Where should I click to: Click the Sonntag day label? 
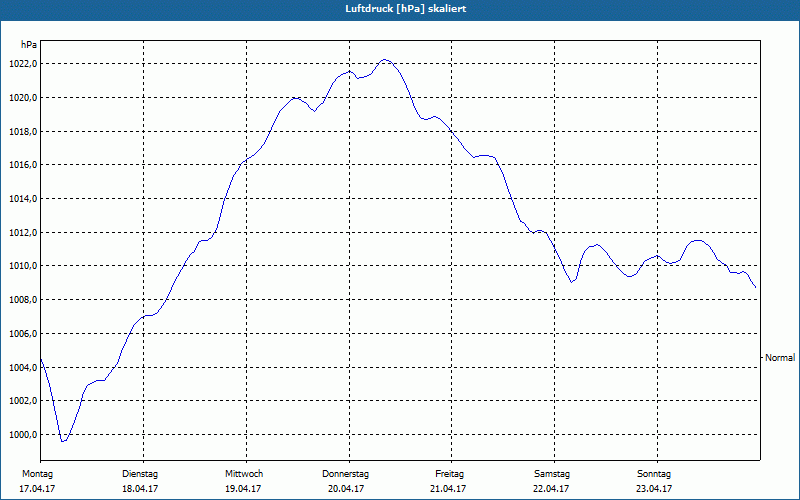tap(654, 474)
